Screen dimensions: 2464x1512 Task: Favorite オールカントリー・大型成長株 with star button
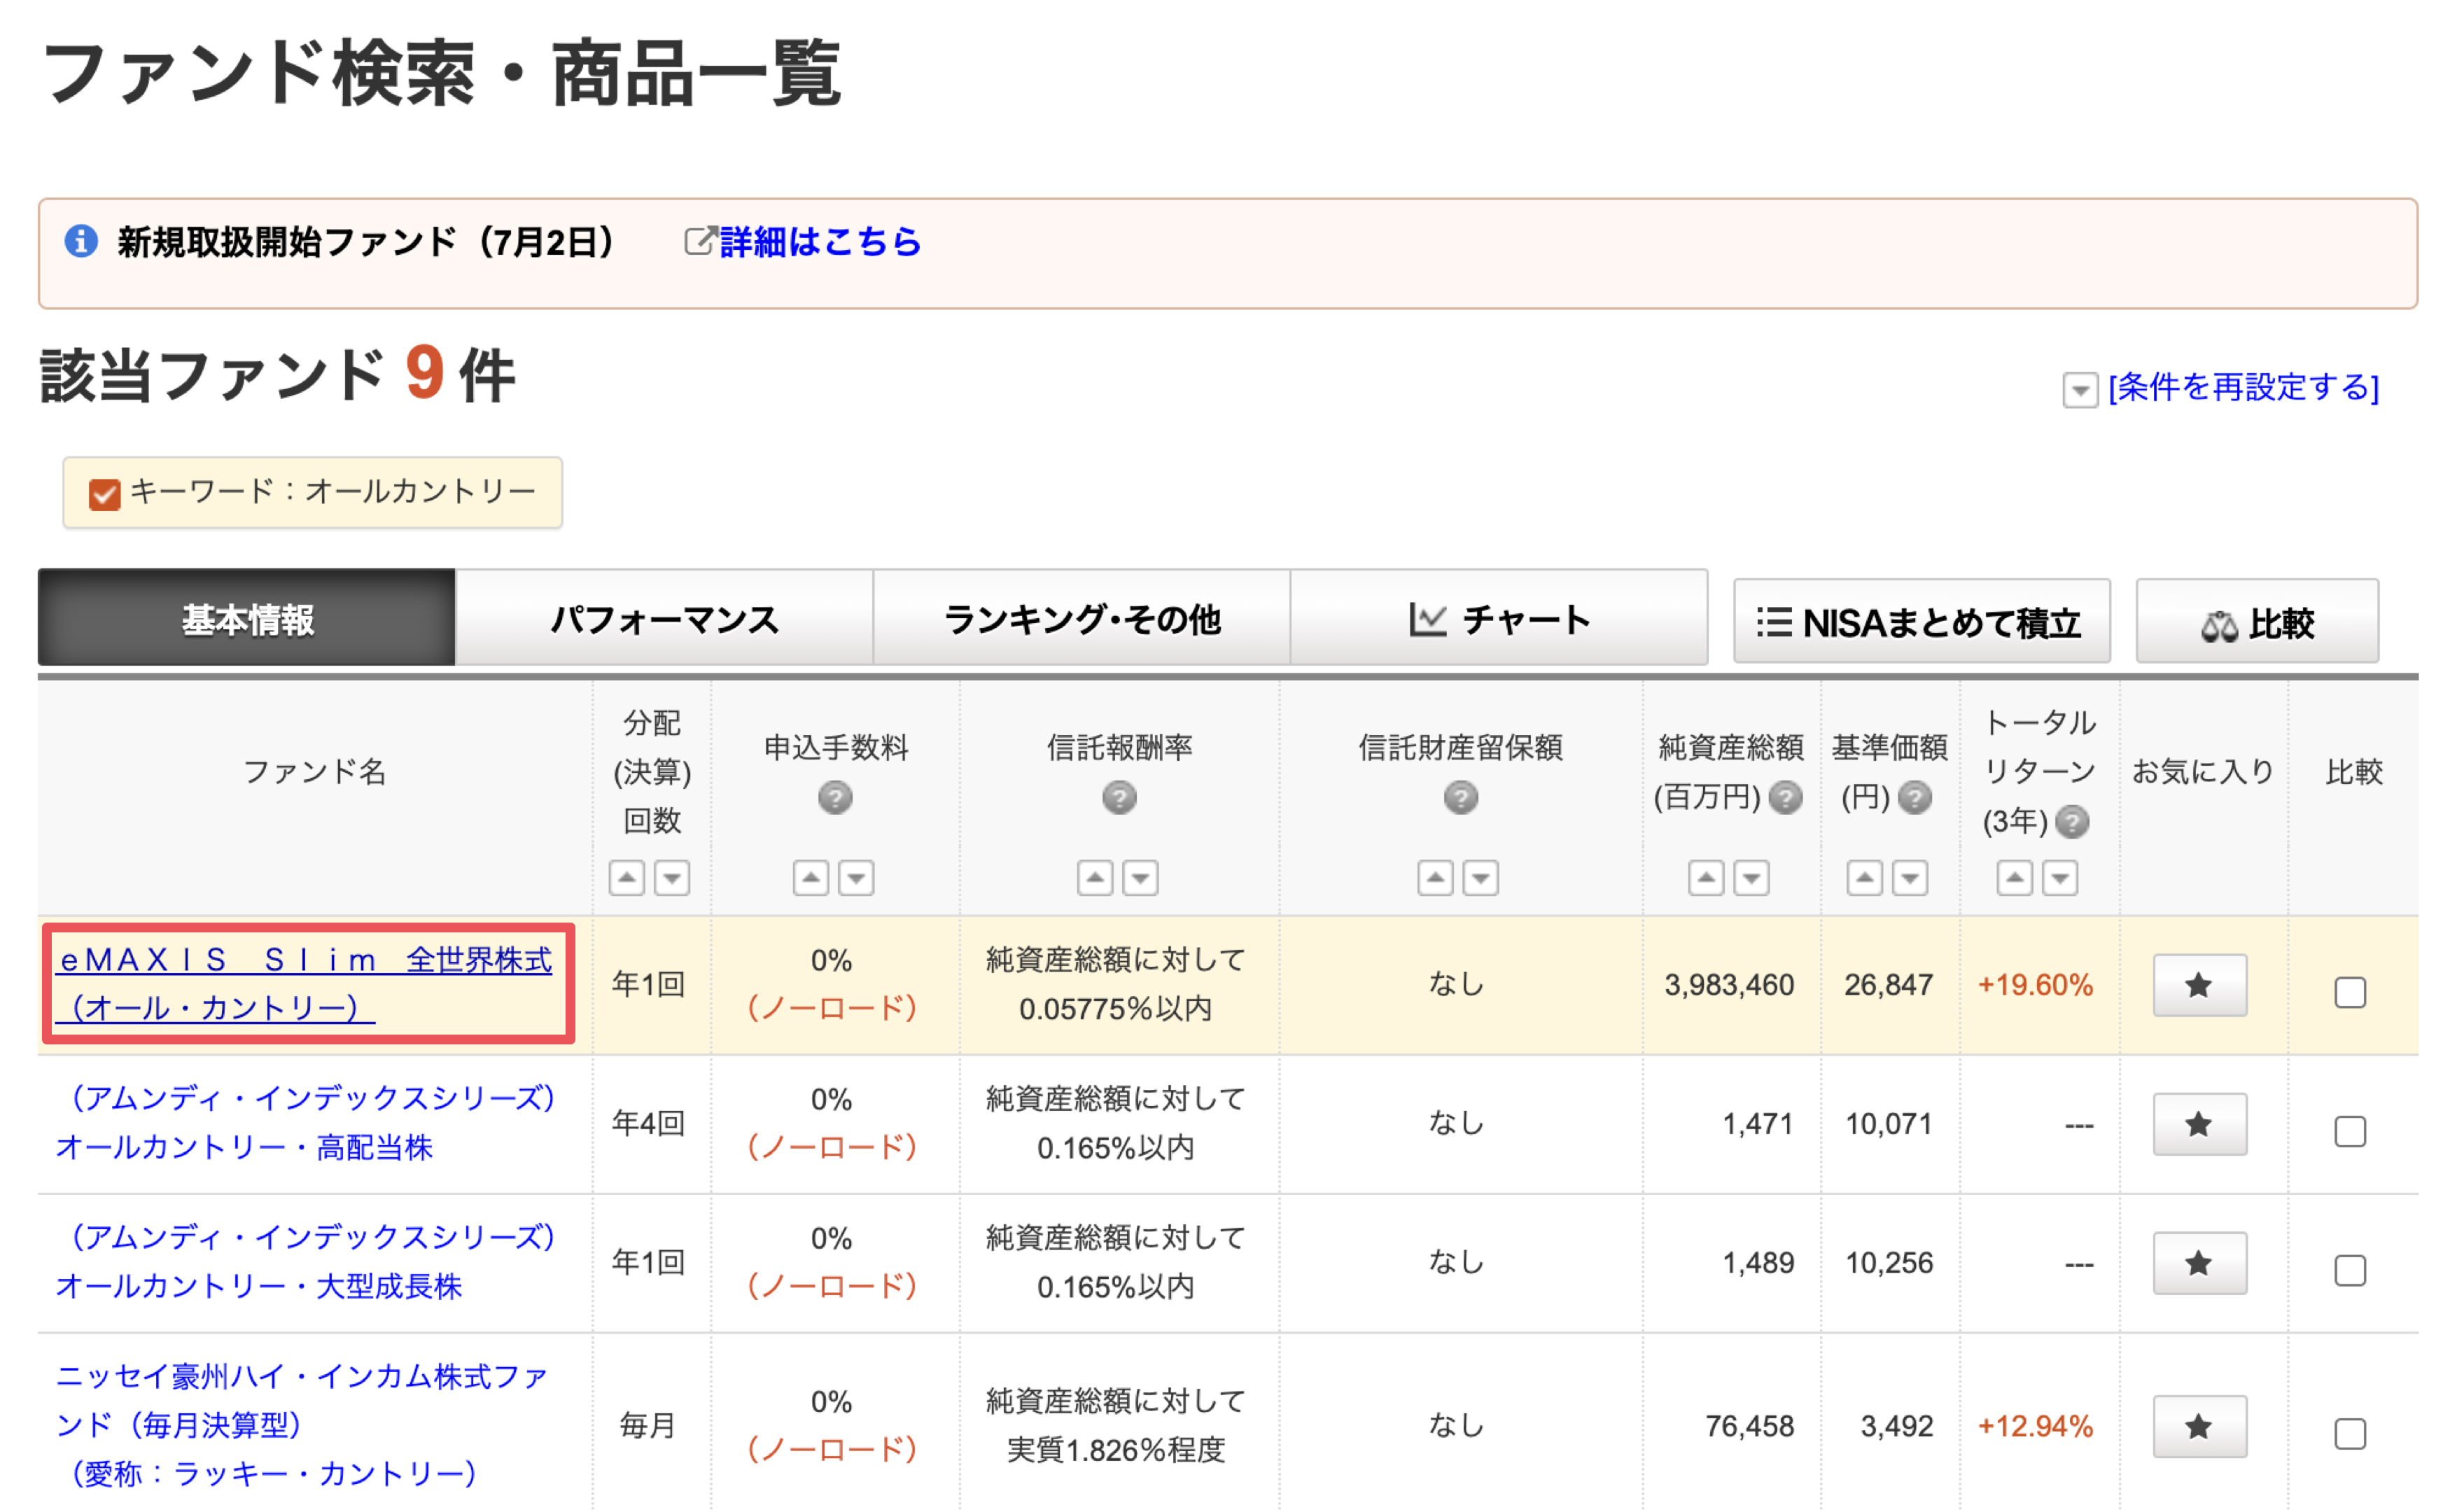[2199, 1263]
